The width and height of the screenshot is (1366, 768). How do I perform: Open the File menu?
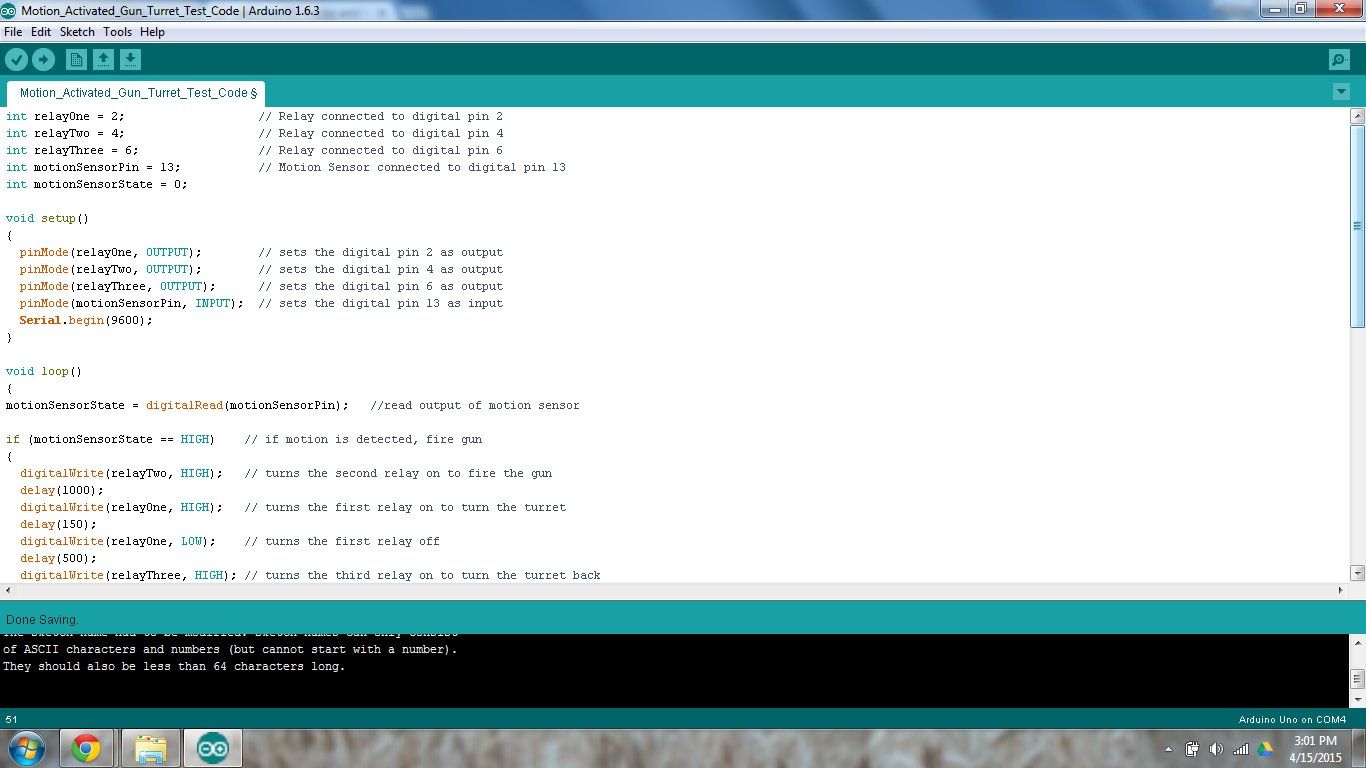[x=13, y=32]
